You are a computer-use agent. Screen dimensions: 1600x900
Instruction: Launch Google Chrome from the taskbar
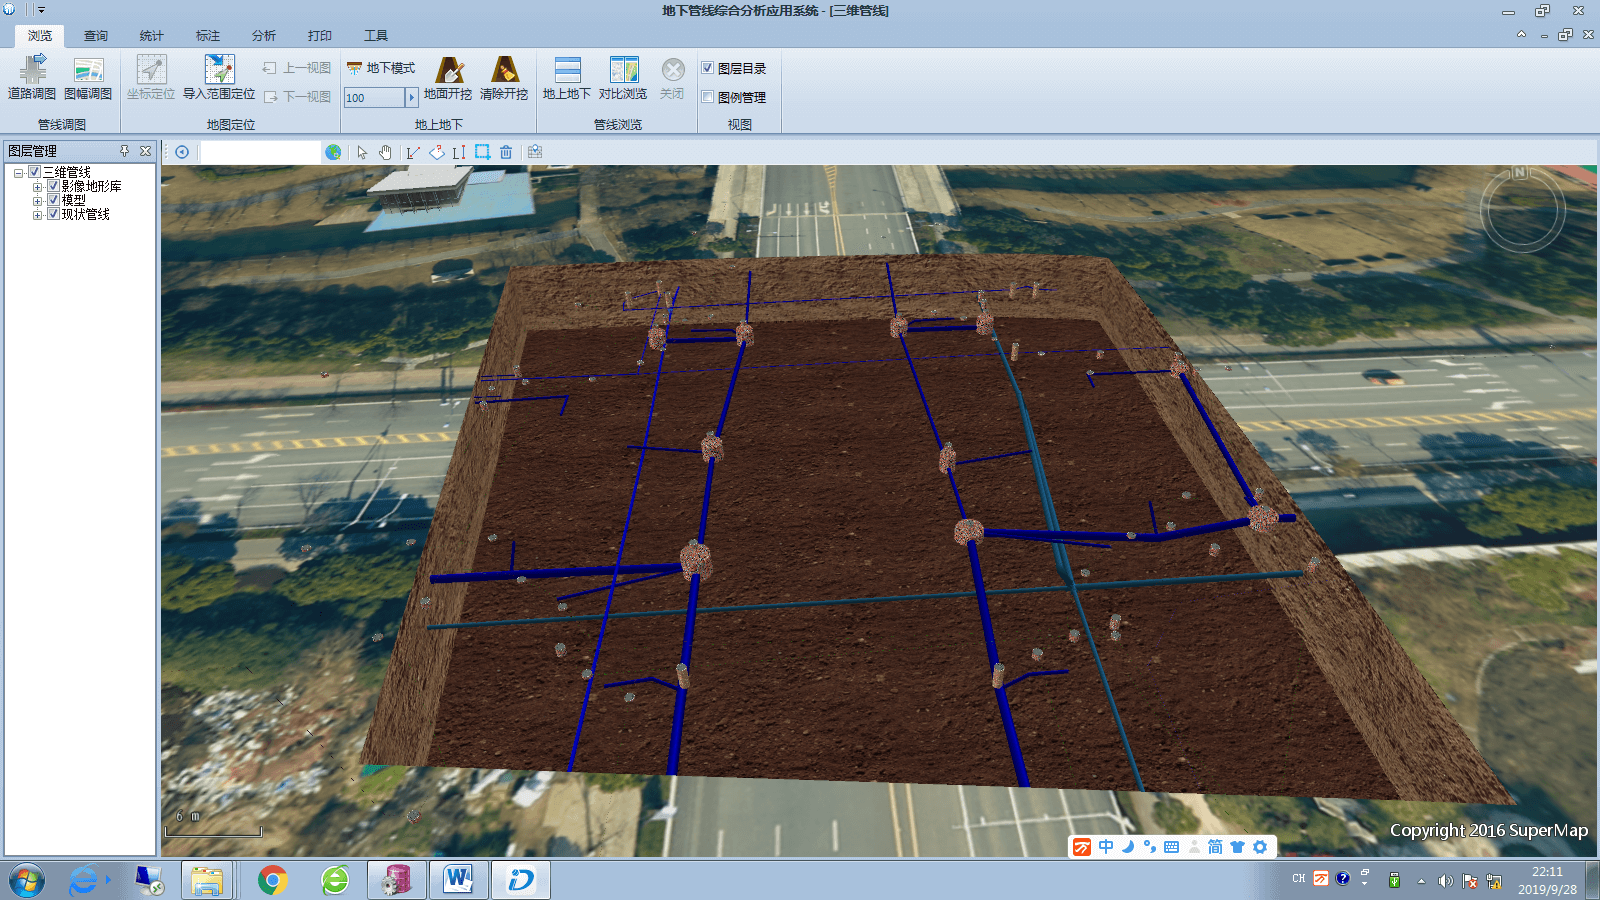coord(272,880)
